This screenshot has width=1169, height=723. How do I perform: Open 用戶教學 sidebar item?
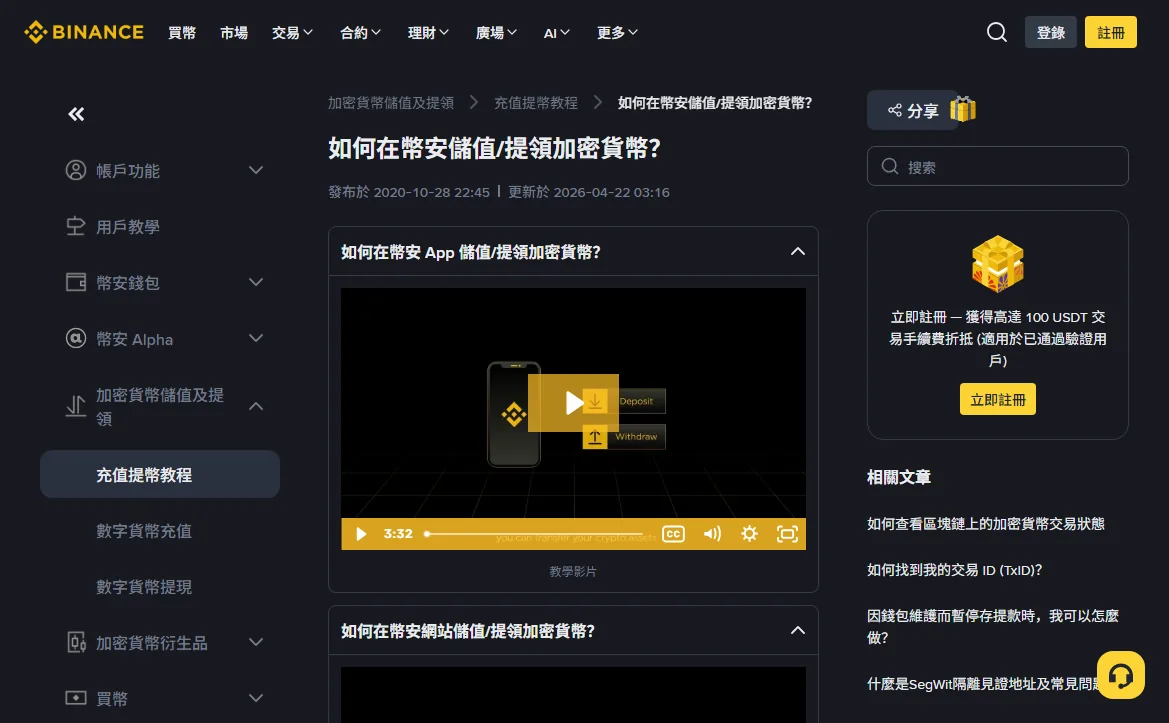click(x=127, y=227)
